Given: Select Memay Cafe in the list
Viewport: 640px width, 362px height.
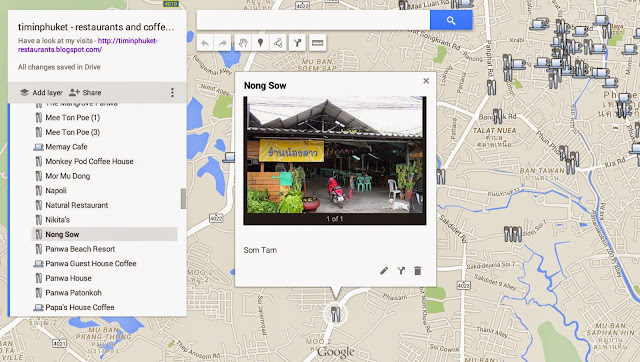Looking at the screenshot, I should pyautogui.click(x=104, y=147).
